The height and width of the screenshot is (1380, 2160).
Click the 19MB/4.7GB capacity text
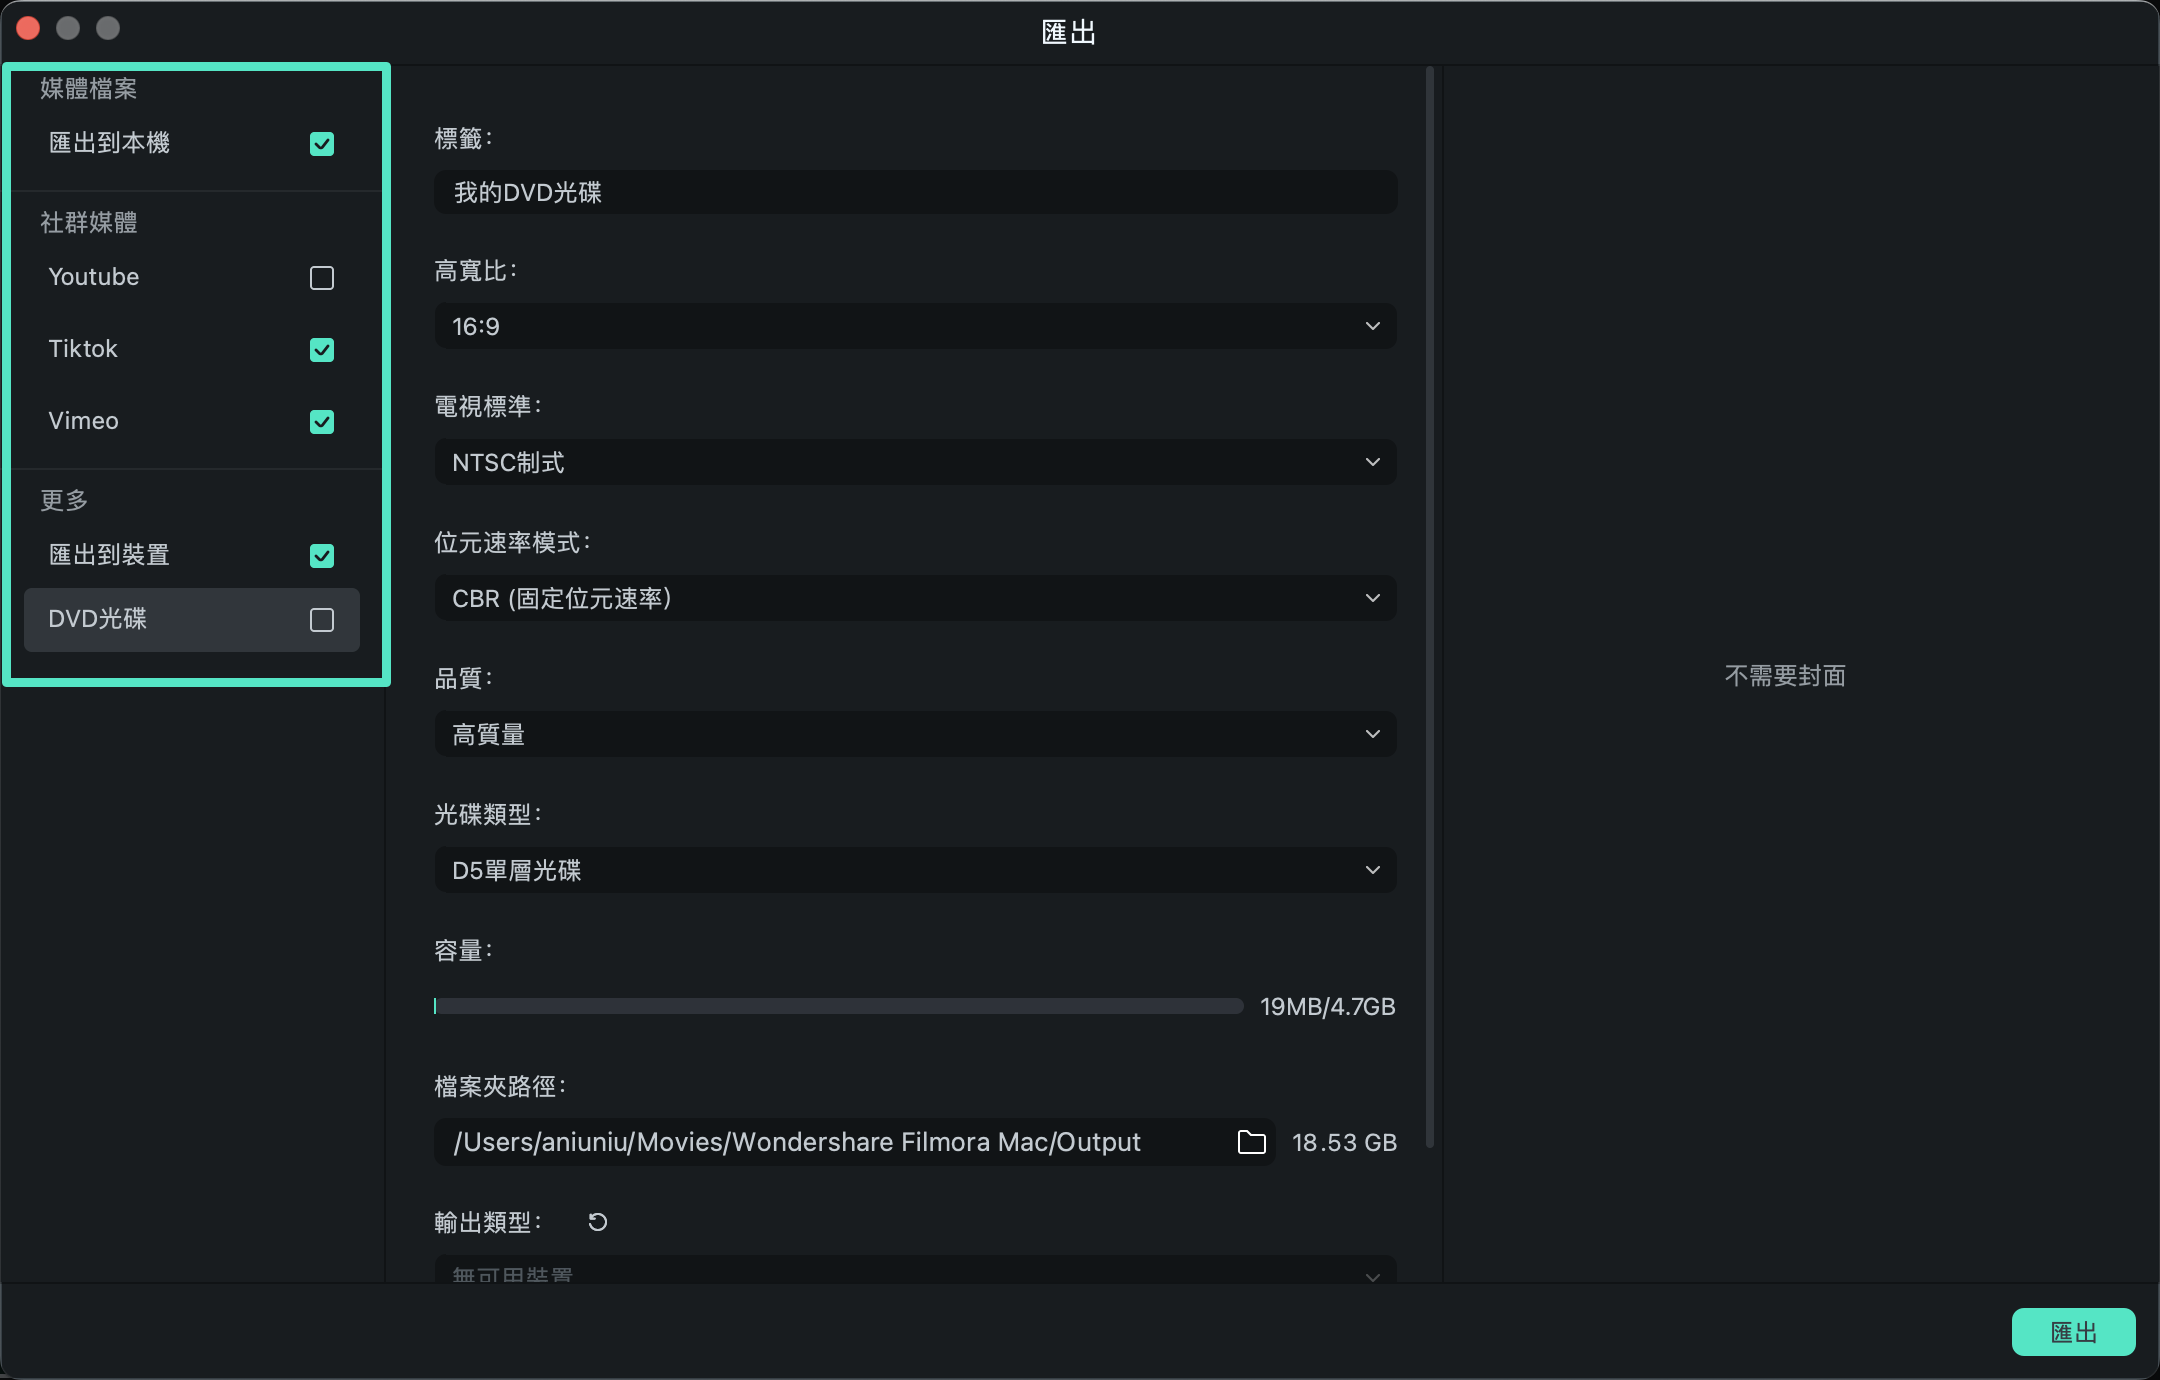tap(1327, 1006)
